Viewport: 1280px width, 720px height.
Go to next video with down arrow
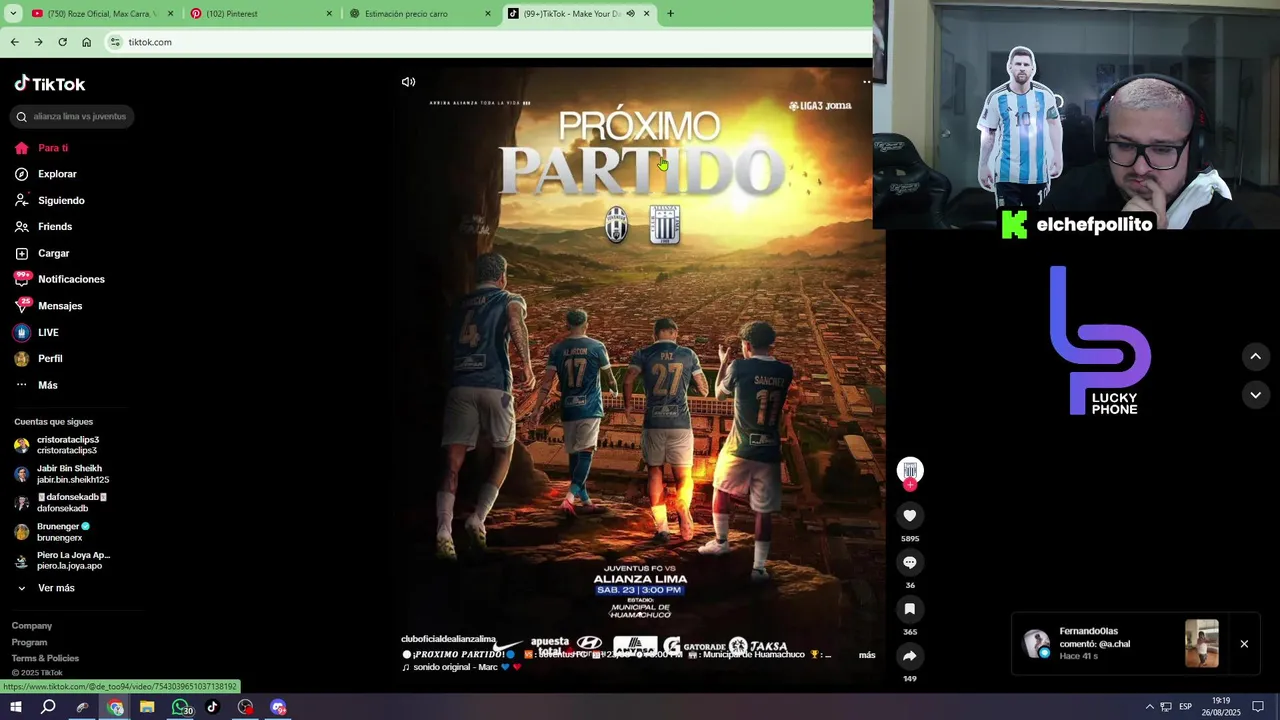[x=1255, y=395]
